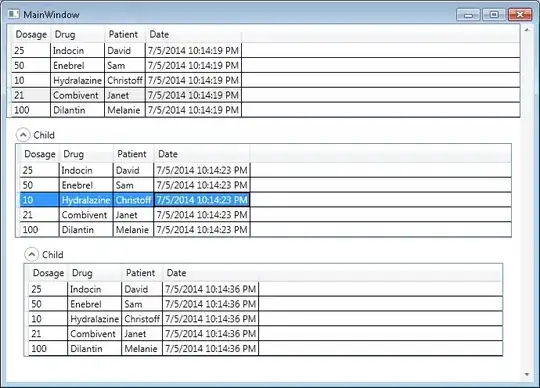
Task: Sort top grid by Patient column header
Action: [125, 34]
